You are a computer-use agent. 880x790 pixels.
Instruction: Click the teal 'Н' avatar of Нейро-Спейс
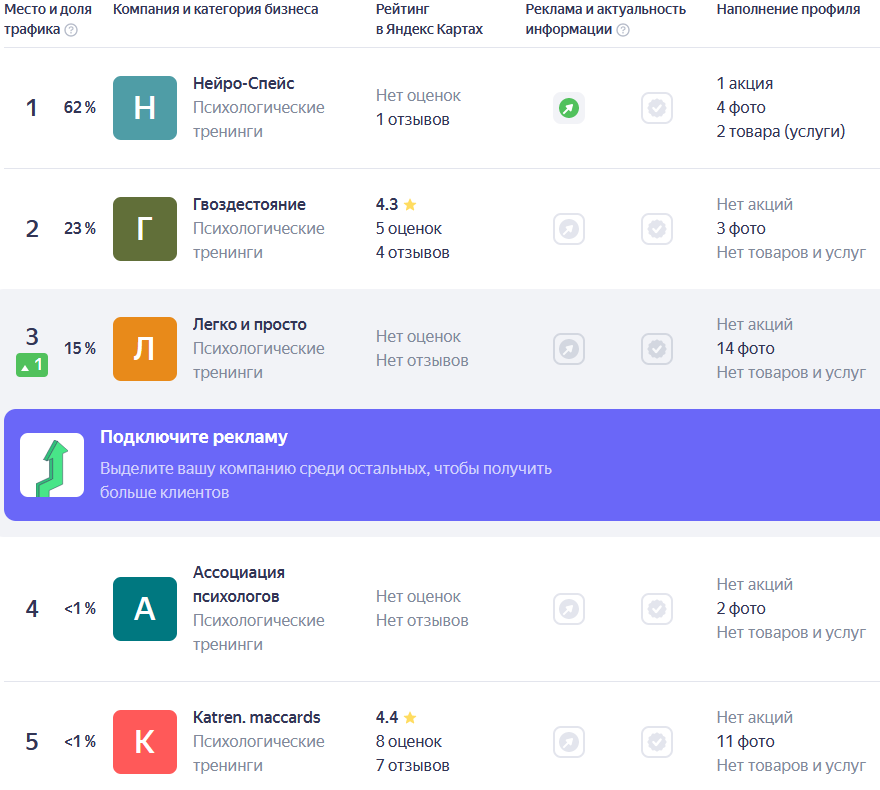tap(145, 108)
